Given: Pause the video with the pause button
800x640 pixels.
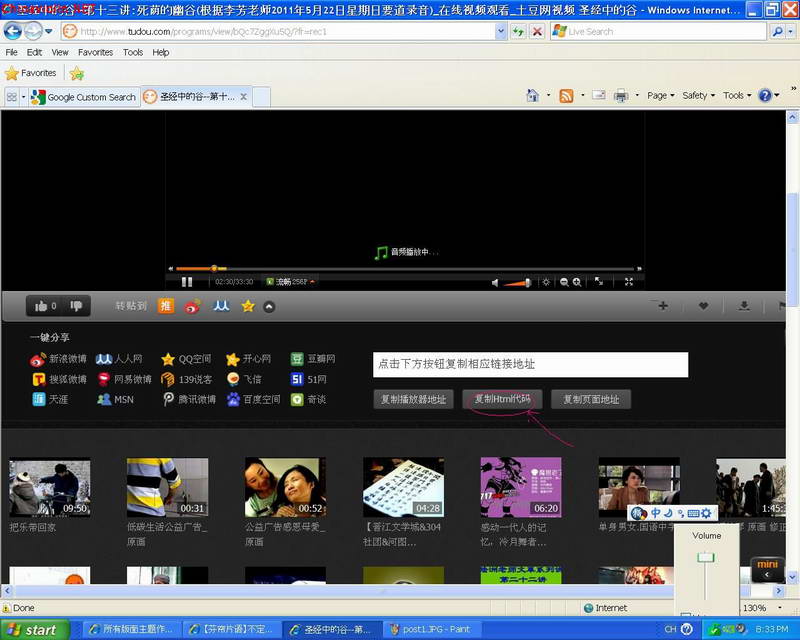Looking at the screenshot, I should (187, 282).
